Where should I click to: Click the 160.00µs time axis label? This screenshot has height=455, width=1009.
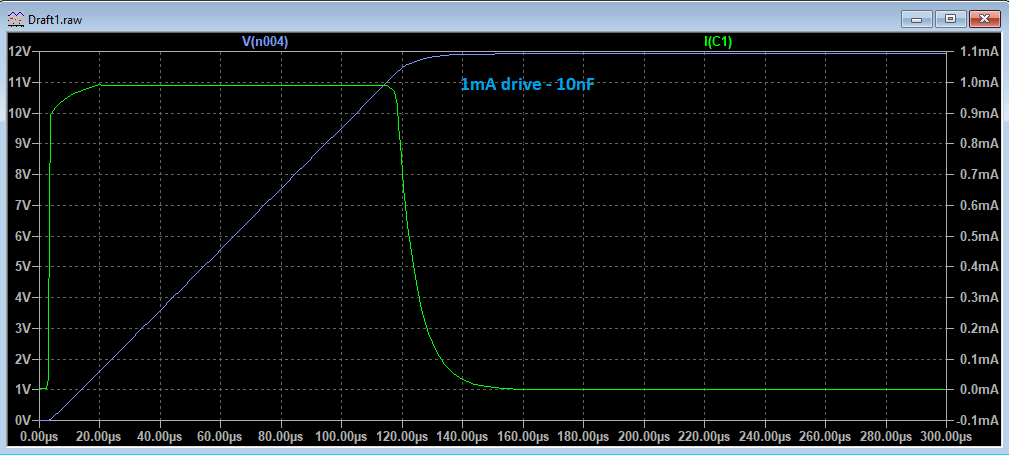(x=523, y=437)
